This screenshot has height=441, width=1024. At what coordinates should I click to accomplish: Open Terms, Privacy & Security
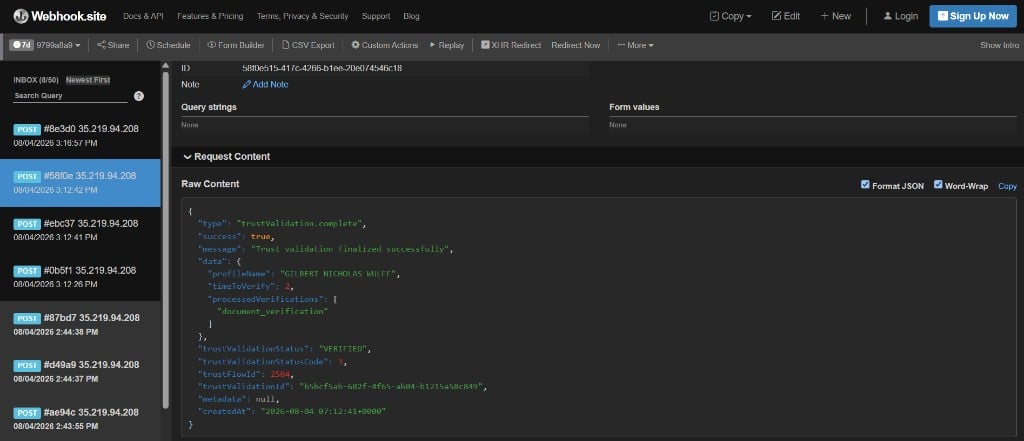click(302, 16)
